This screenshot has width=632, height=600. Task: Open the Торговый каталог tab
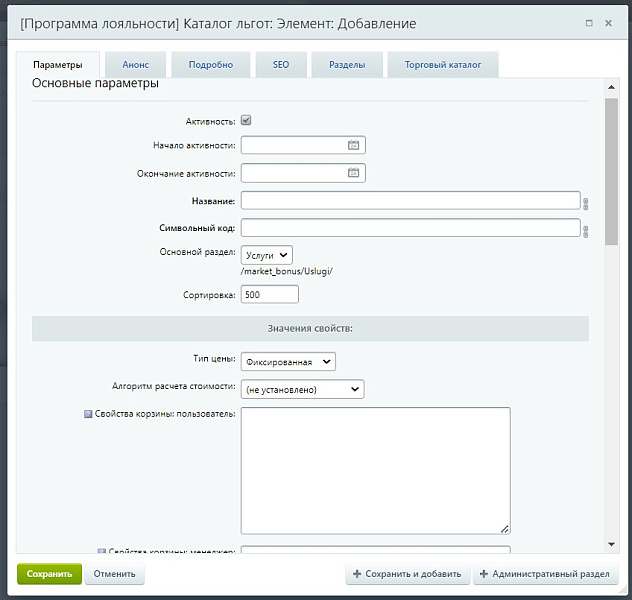point(442,65)
